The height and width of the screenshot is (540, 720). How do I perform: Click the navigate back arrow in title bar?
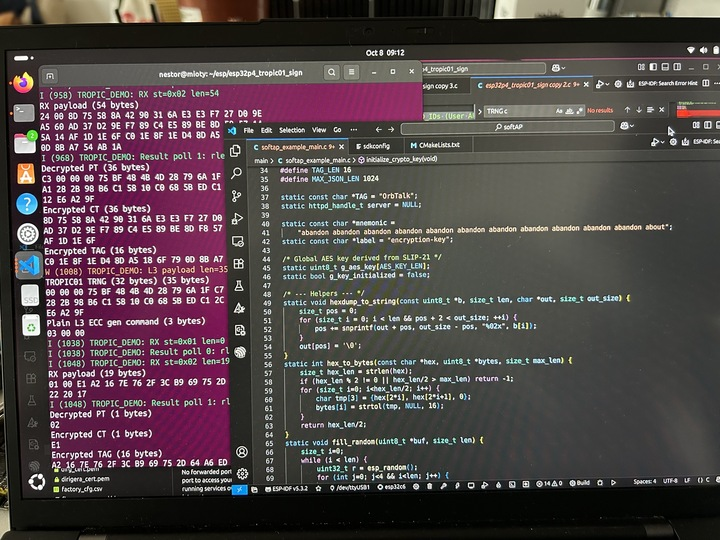click(378, 129)
